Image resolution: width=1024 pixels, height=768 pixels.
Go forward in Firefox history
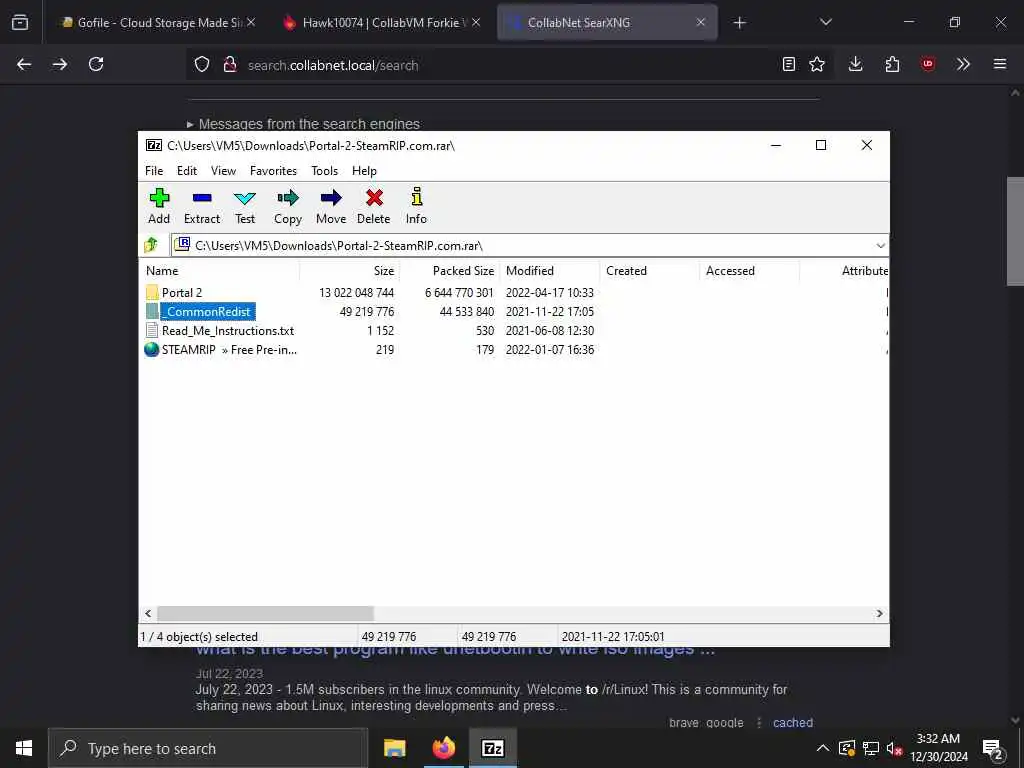[x=60, y=64]
